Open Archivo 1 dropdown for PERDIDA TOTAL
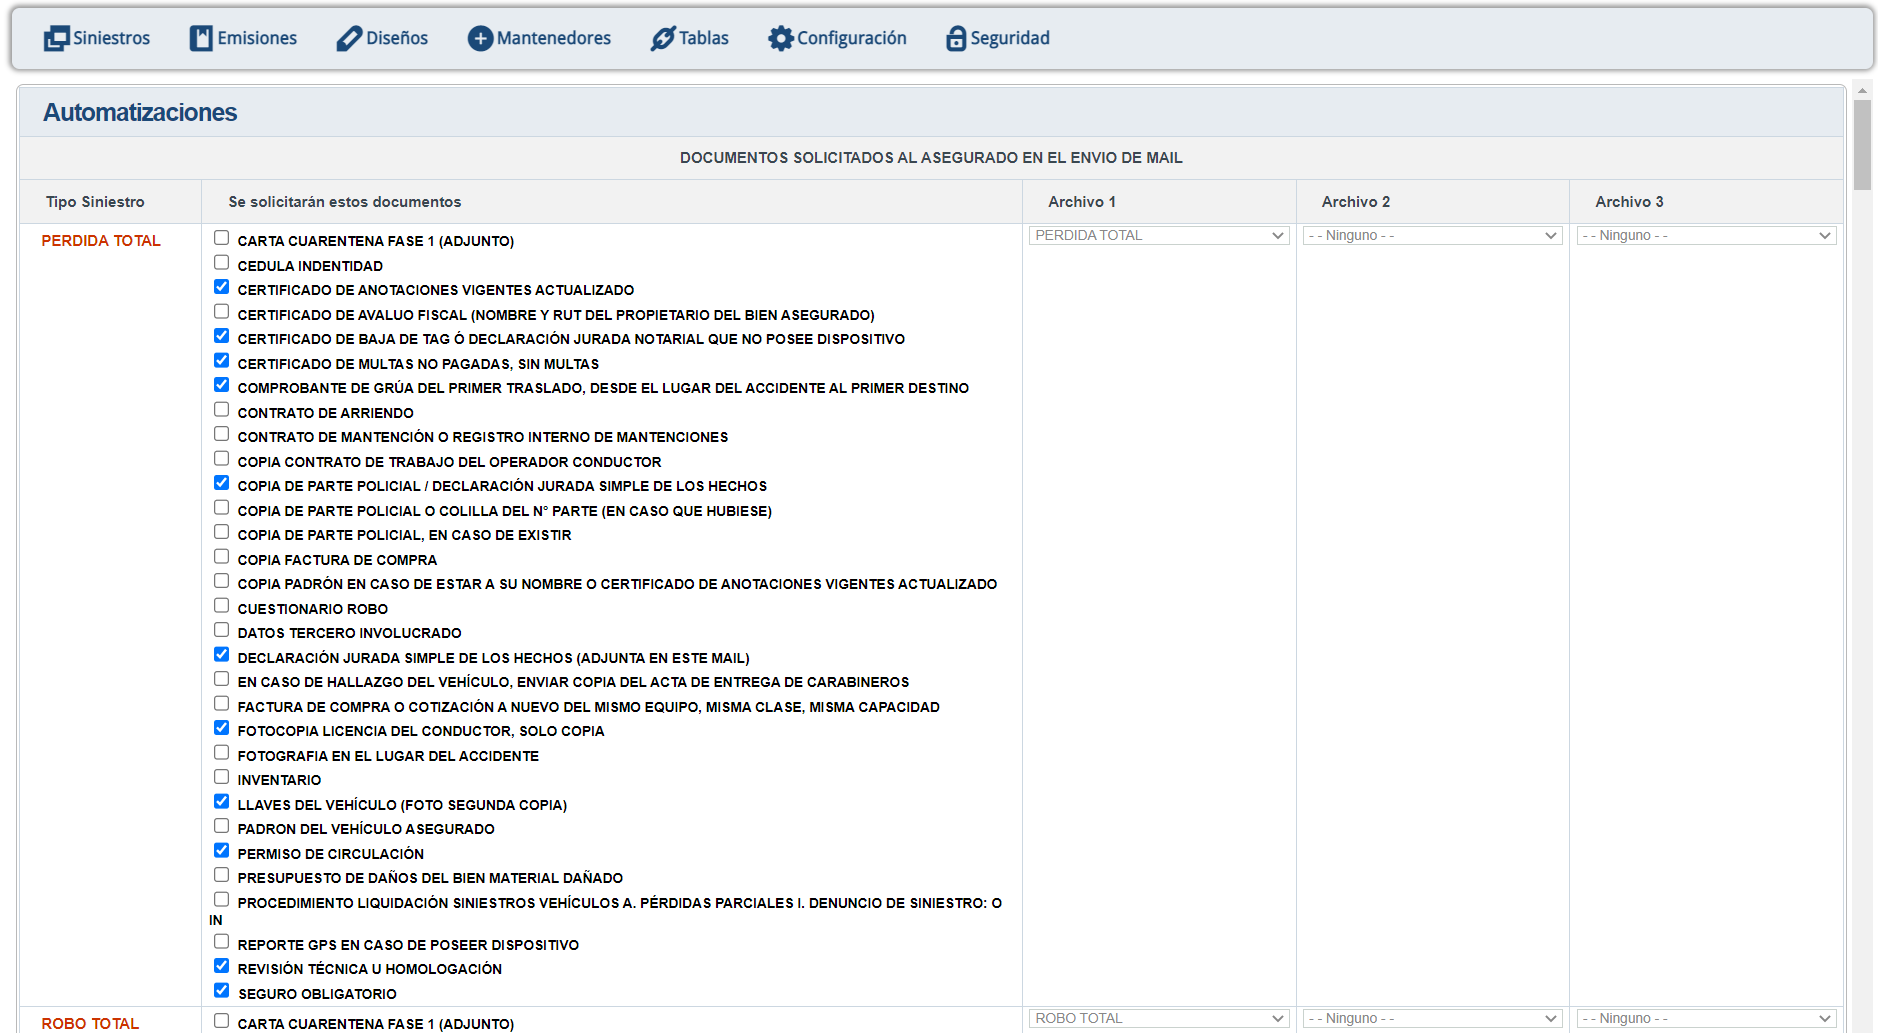1878x1033 pixels. [x=1158, y=236]
